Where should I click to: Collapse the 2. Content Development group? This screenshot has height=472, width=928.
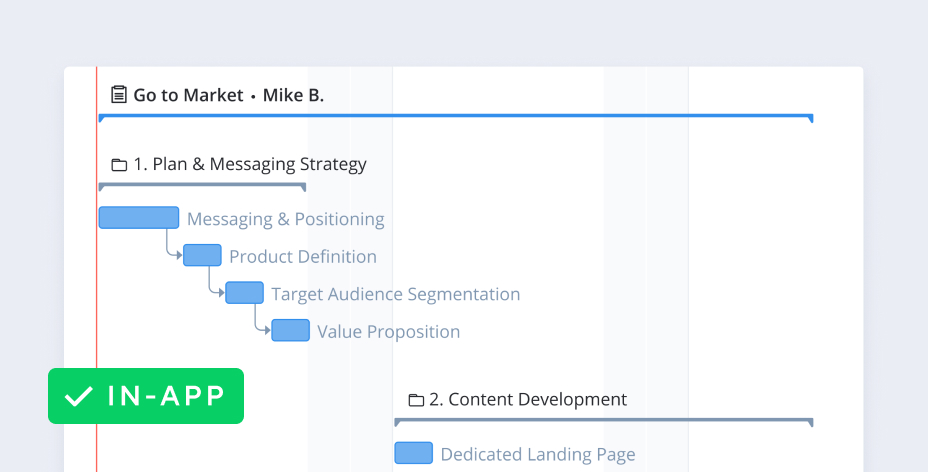pyautogui.click(x=527, y=400)
